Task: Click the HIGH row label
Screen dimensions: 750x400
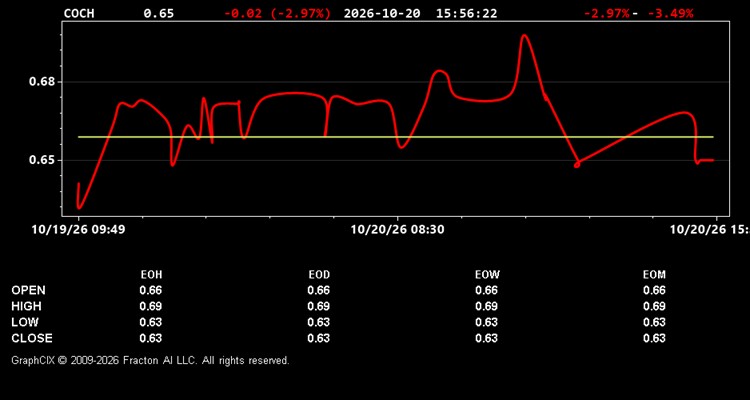Action: click(26, 306)
